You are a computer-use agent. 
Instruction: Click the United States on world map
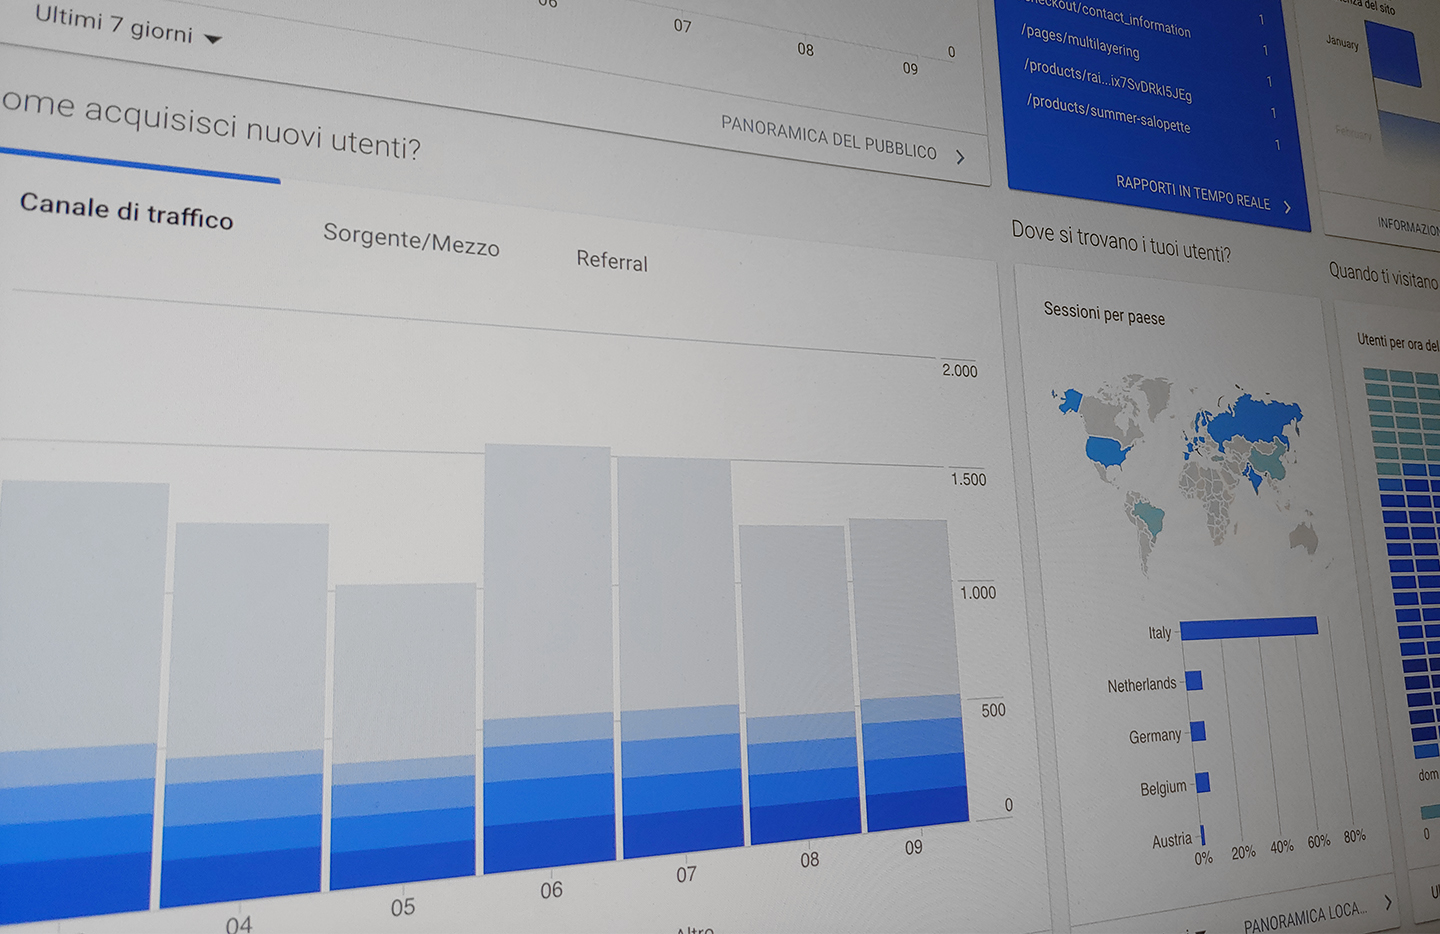coord(1108,450)
